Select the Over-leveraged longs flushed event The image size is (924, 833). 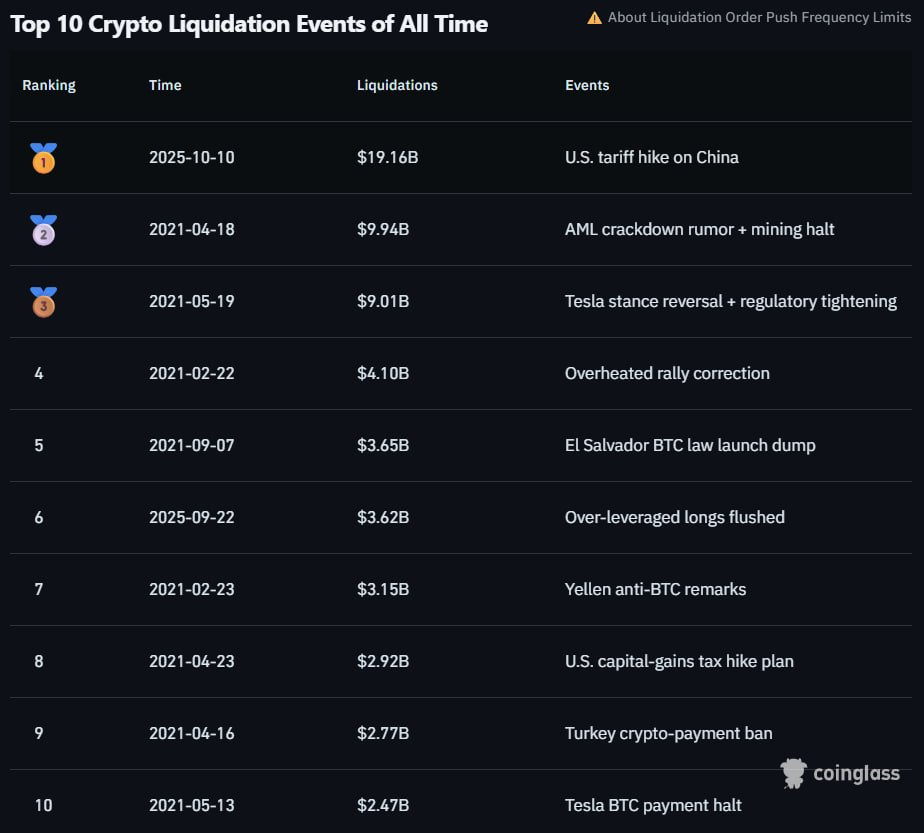675,517
